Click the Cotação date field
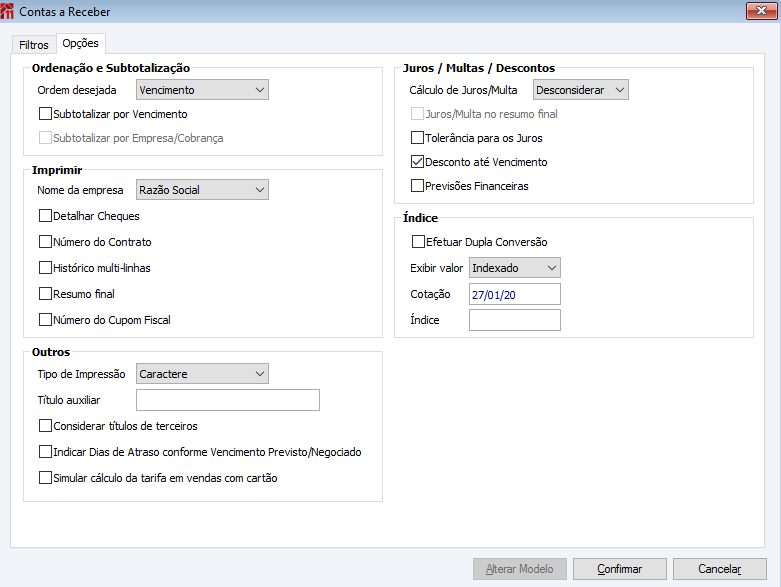 514,294
